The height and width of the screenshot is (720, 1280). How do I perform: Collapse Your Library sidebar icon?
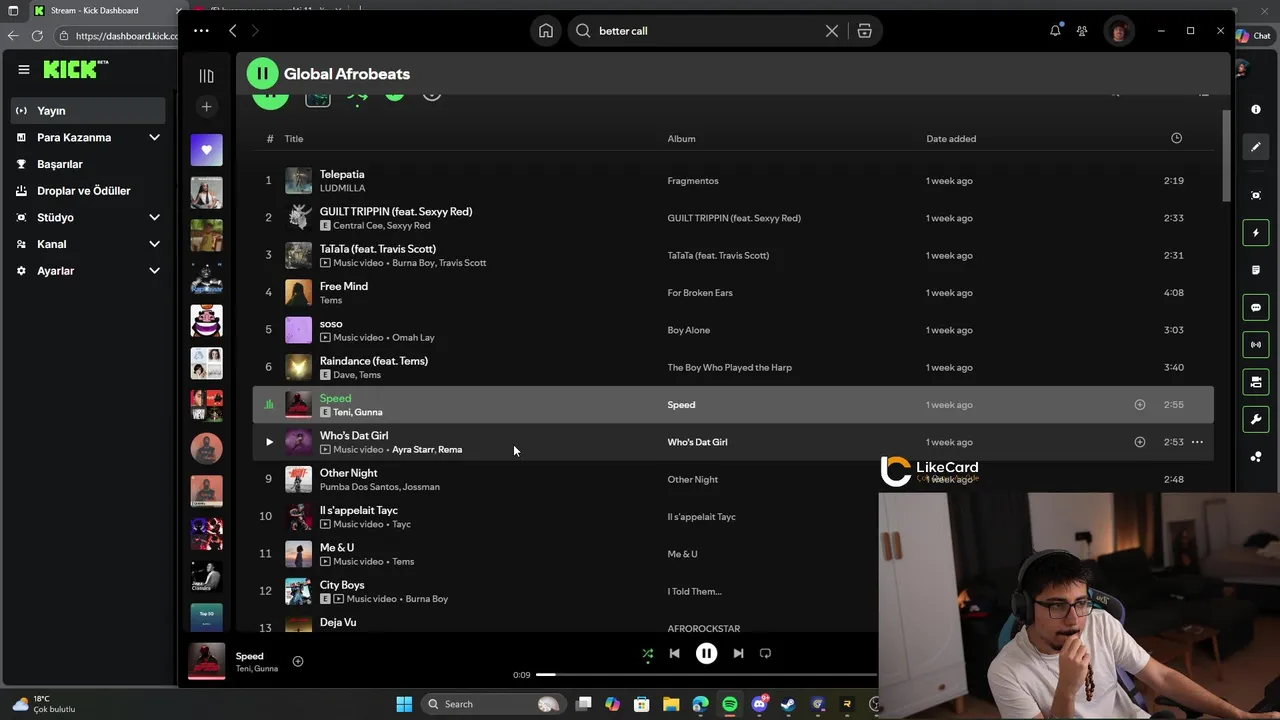point(206,76)
